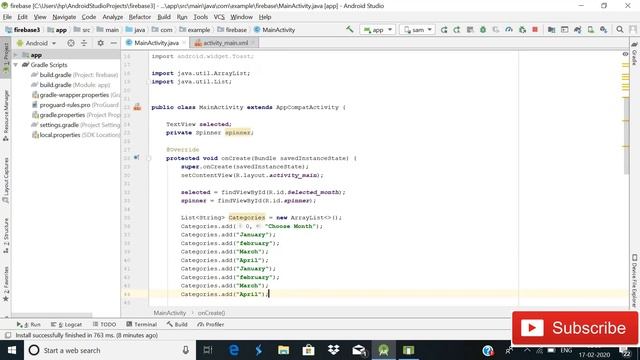This screenshot has height=360, width=640.
Task: Open the app run configuration dropdown
Action: pyautogui.click(x=378, y=30)
